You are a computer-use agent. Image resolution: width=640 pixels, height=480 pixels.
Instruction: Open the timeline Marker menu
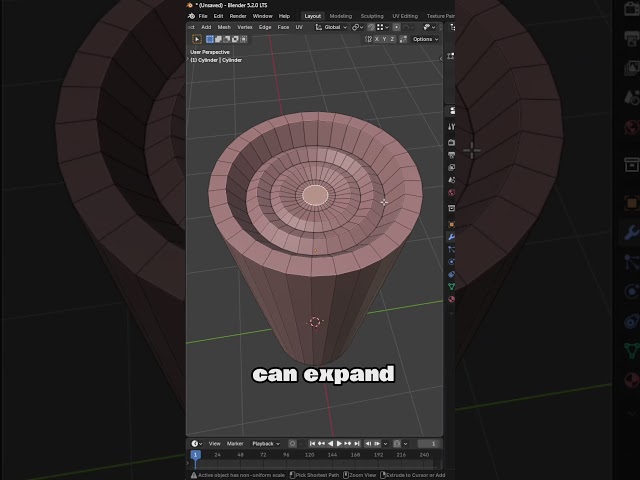pyautogui.click(x=235, y=444)
